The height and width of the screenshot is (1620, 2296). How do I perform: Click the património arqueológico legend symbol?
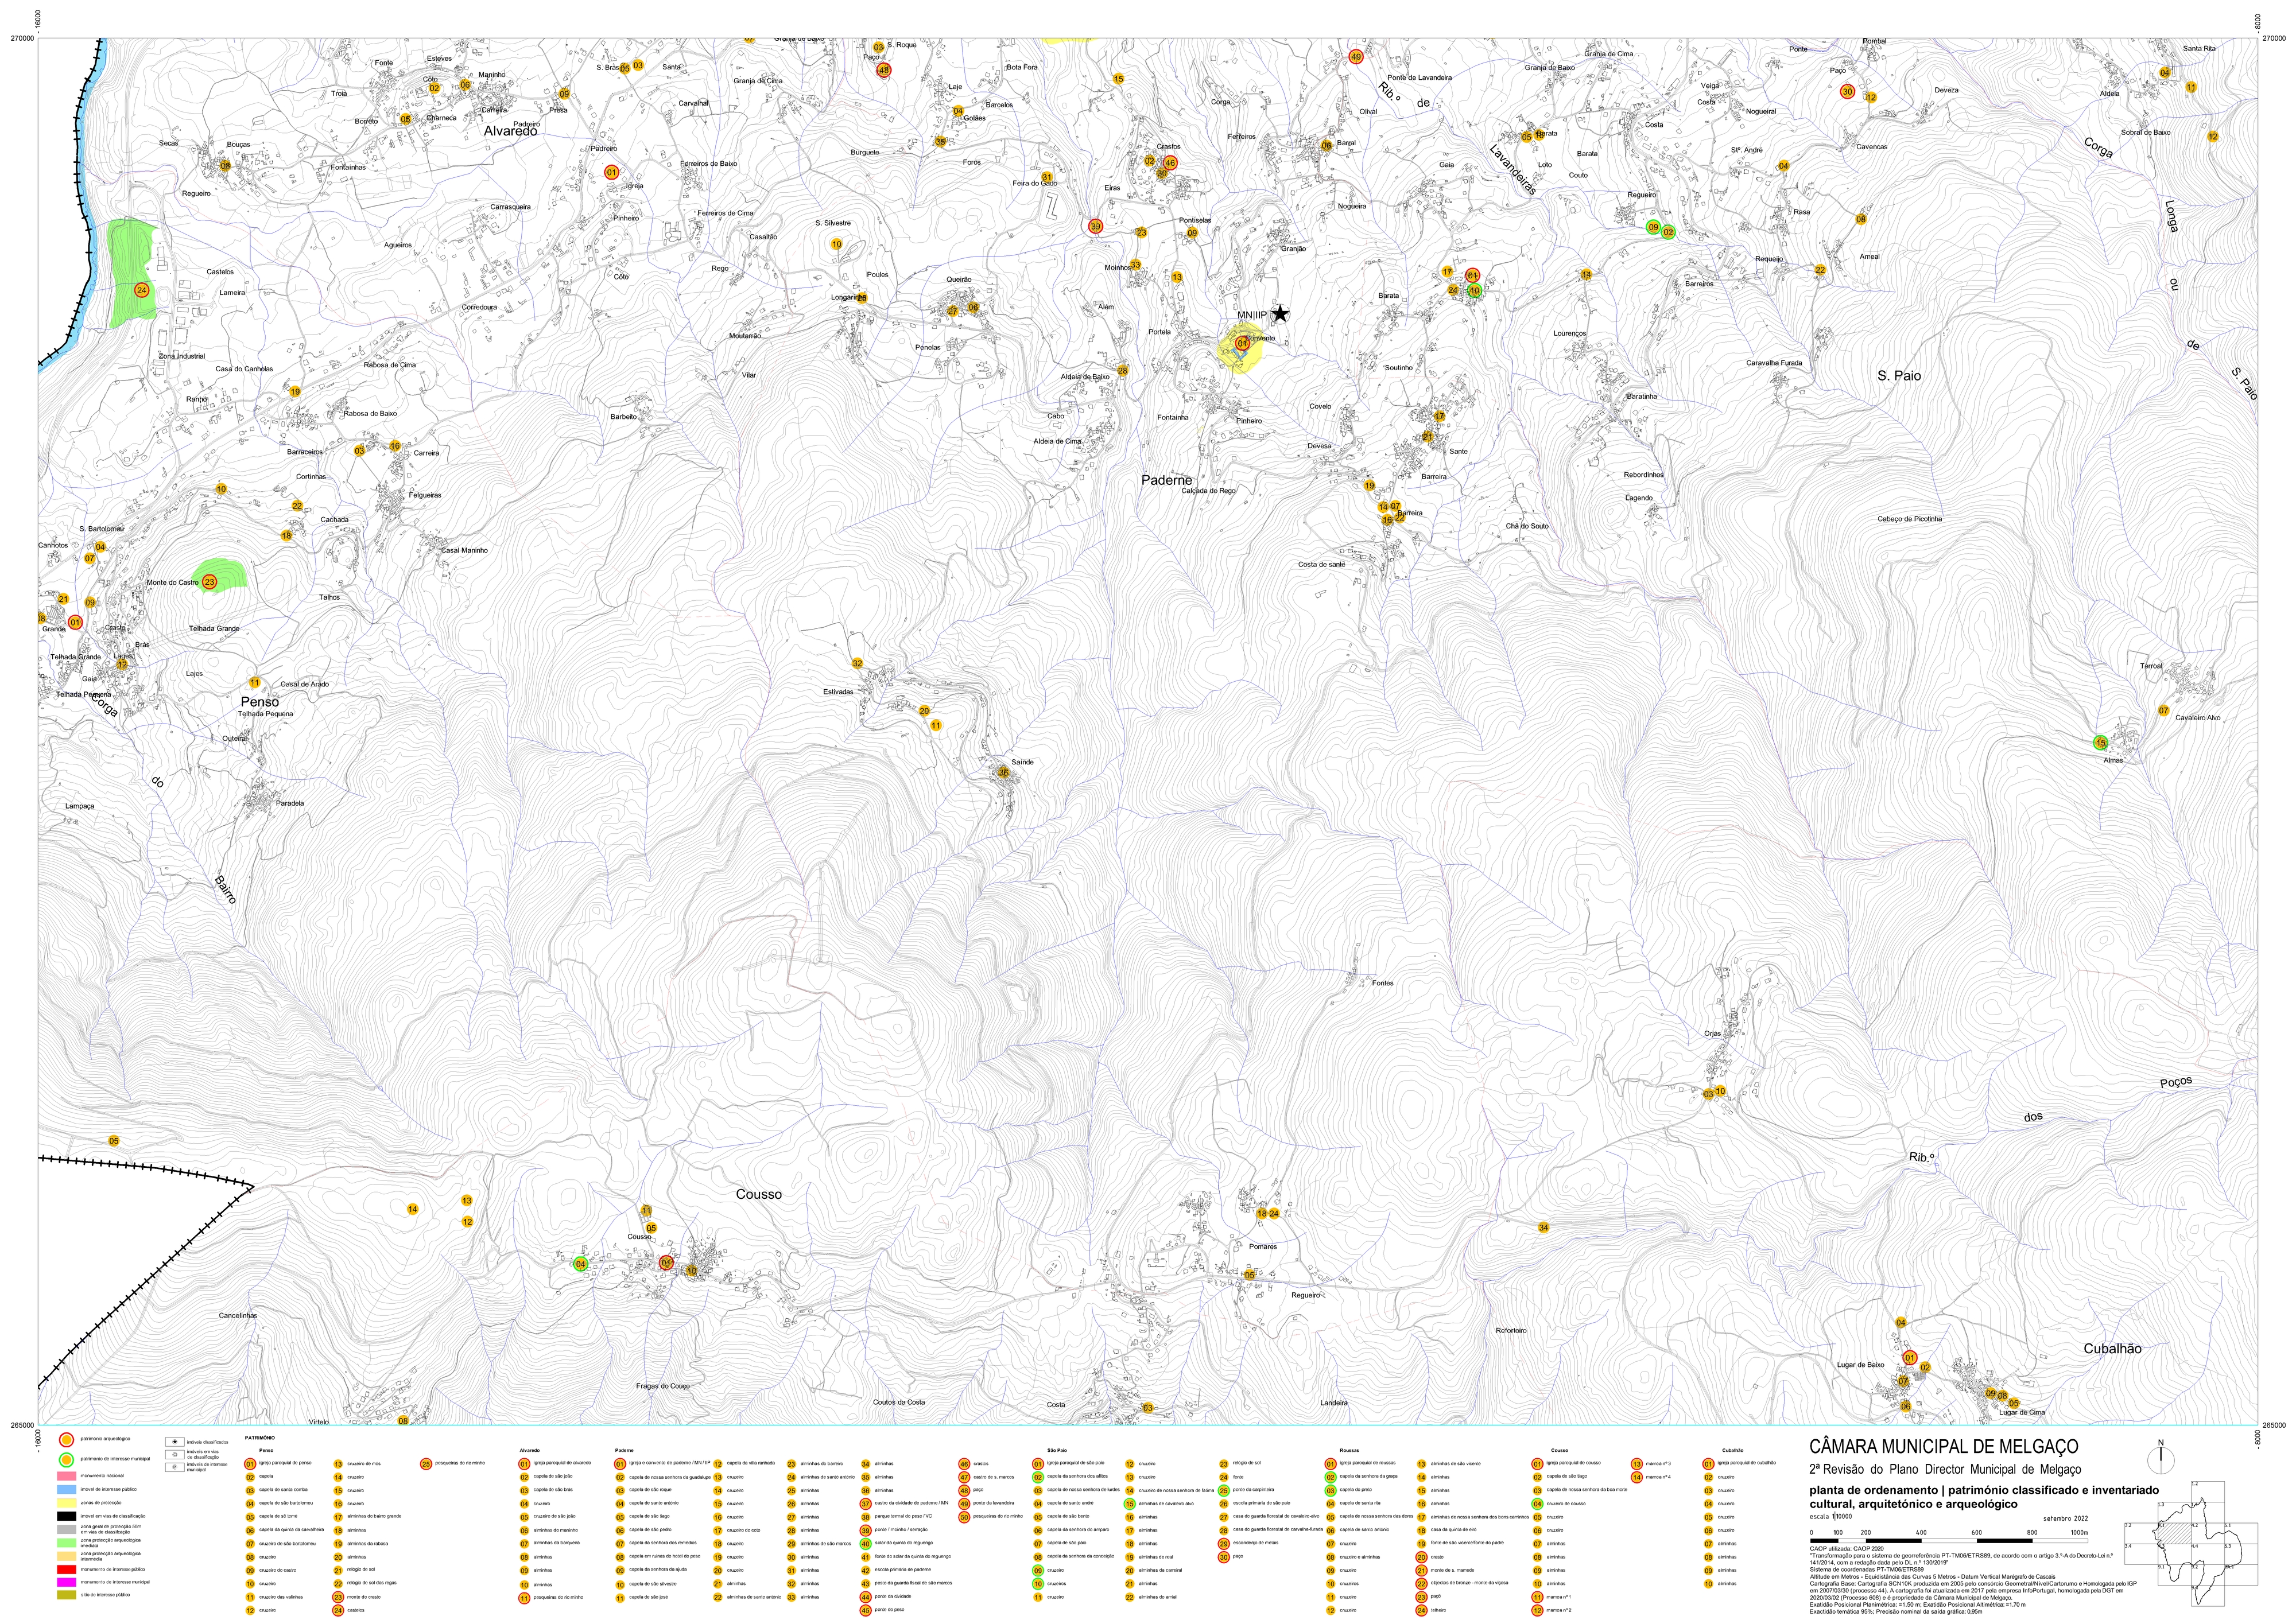coord(66,1440)
